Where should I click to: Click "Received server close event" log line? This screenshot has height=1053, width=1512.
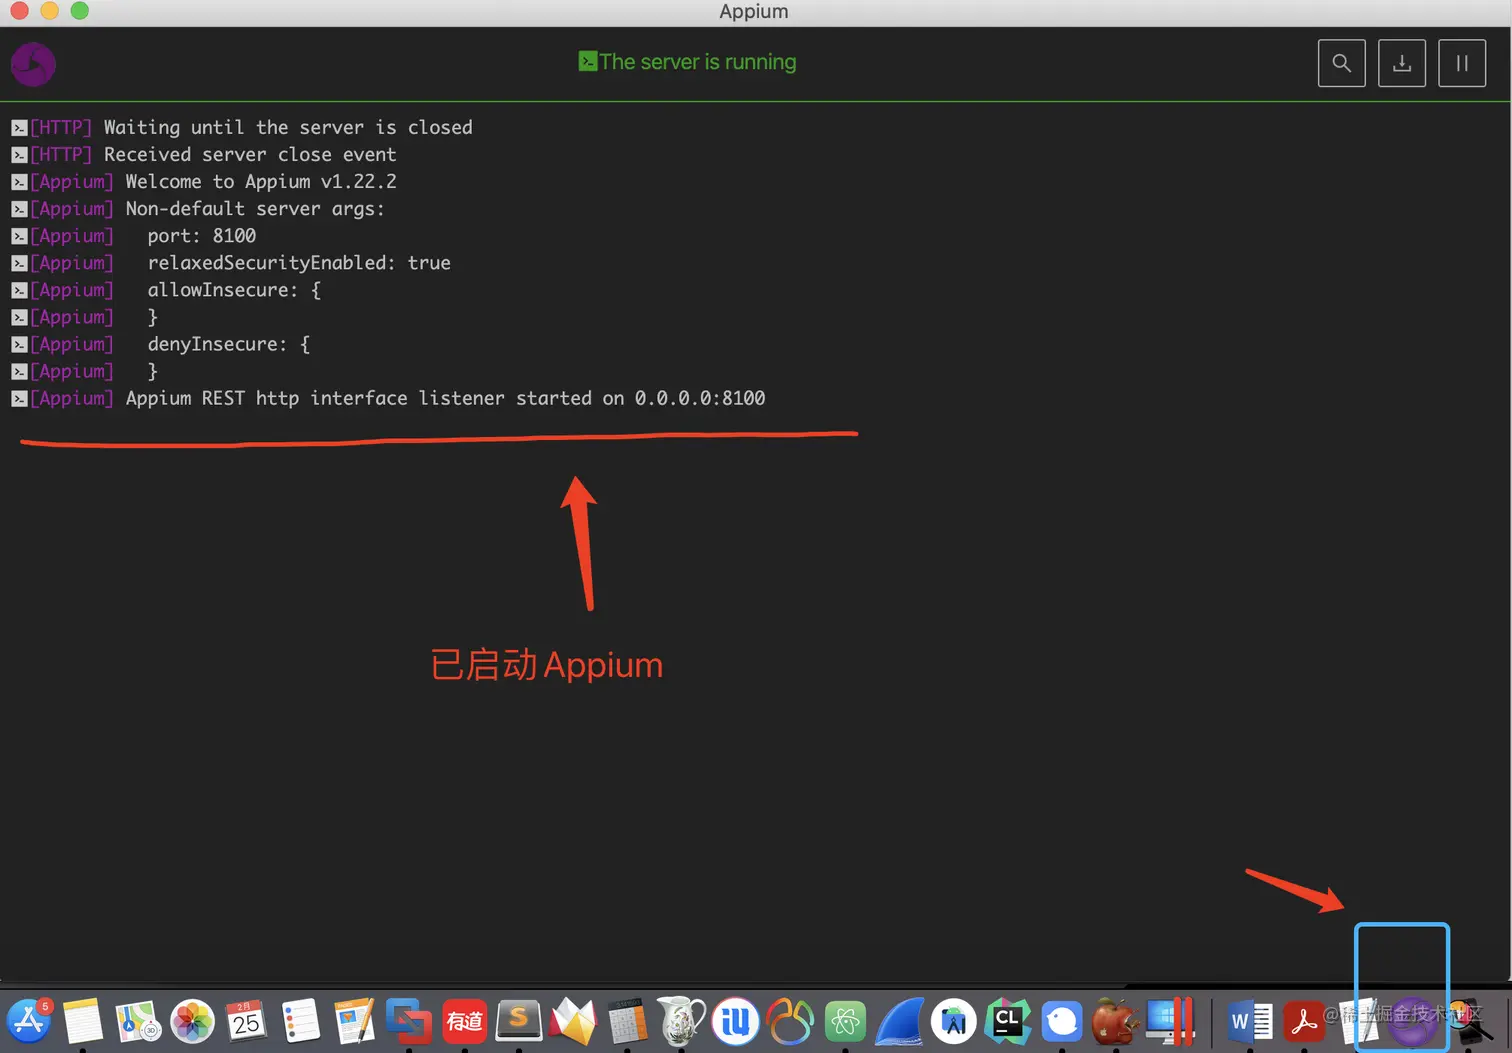250,154
